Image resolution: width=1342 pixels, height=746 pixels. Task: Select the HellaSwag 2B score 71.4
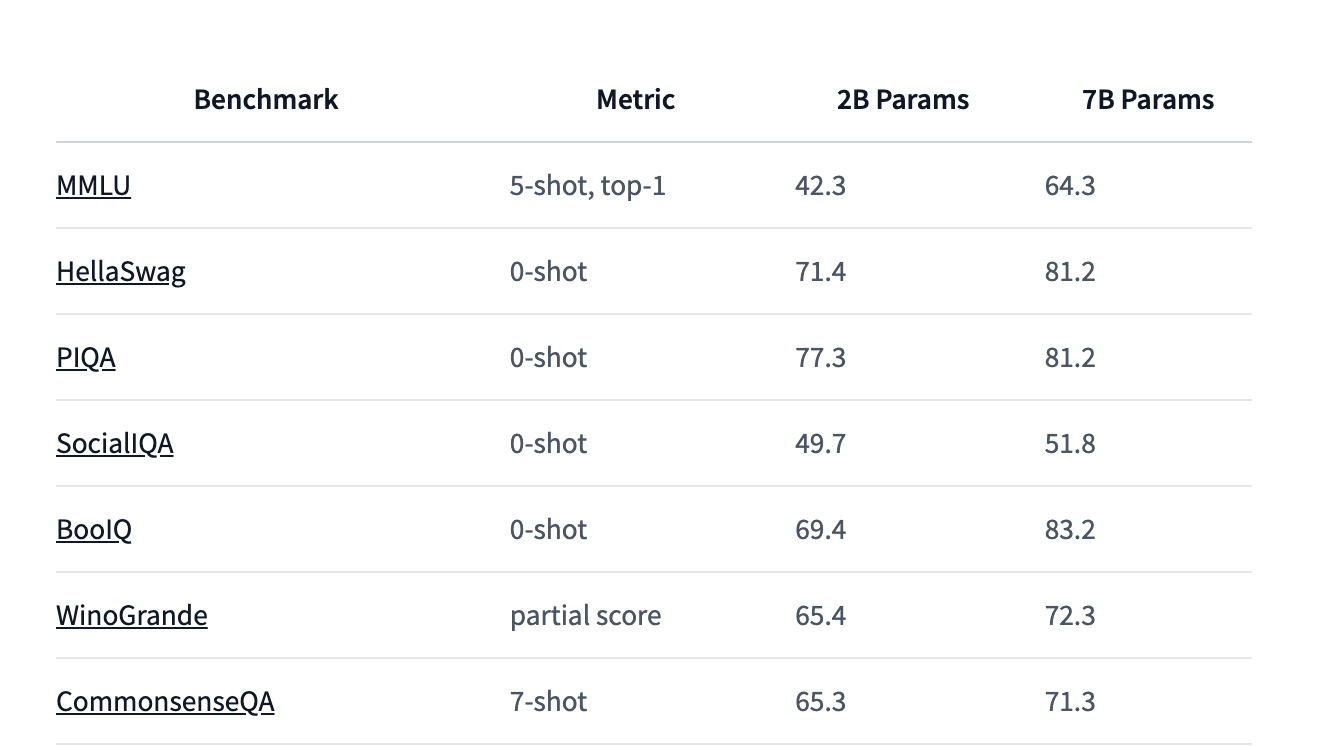pos(820,272)
